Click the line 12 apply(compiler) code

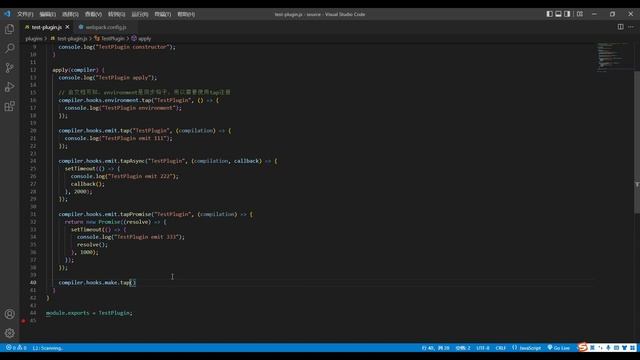point(78,70)
